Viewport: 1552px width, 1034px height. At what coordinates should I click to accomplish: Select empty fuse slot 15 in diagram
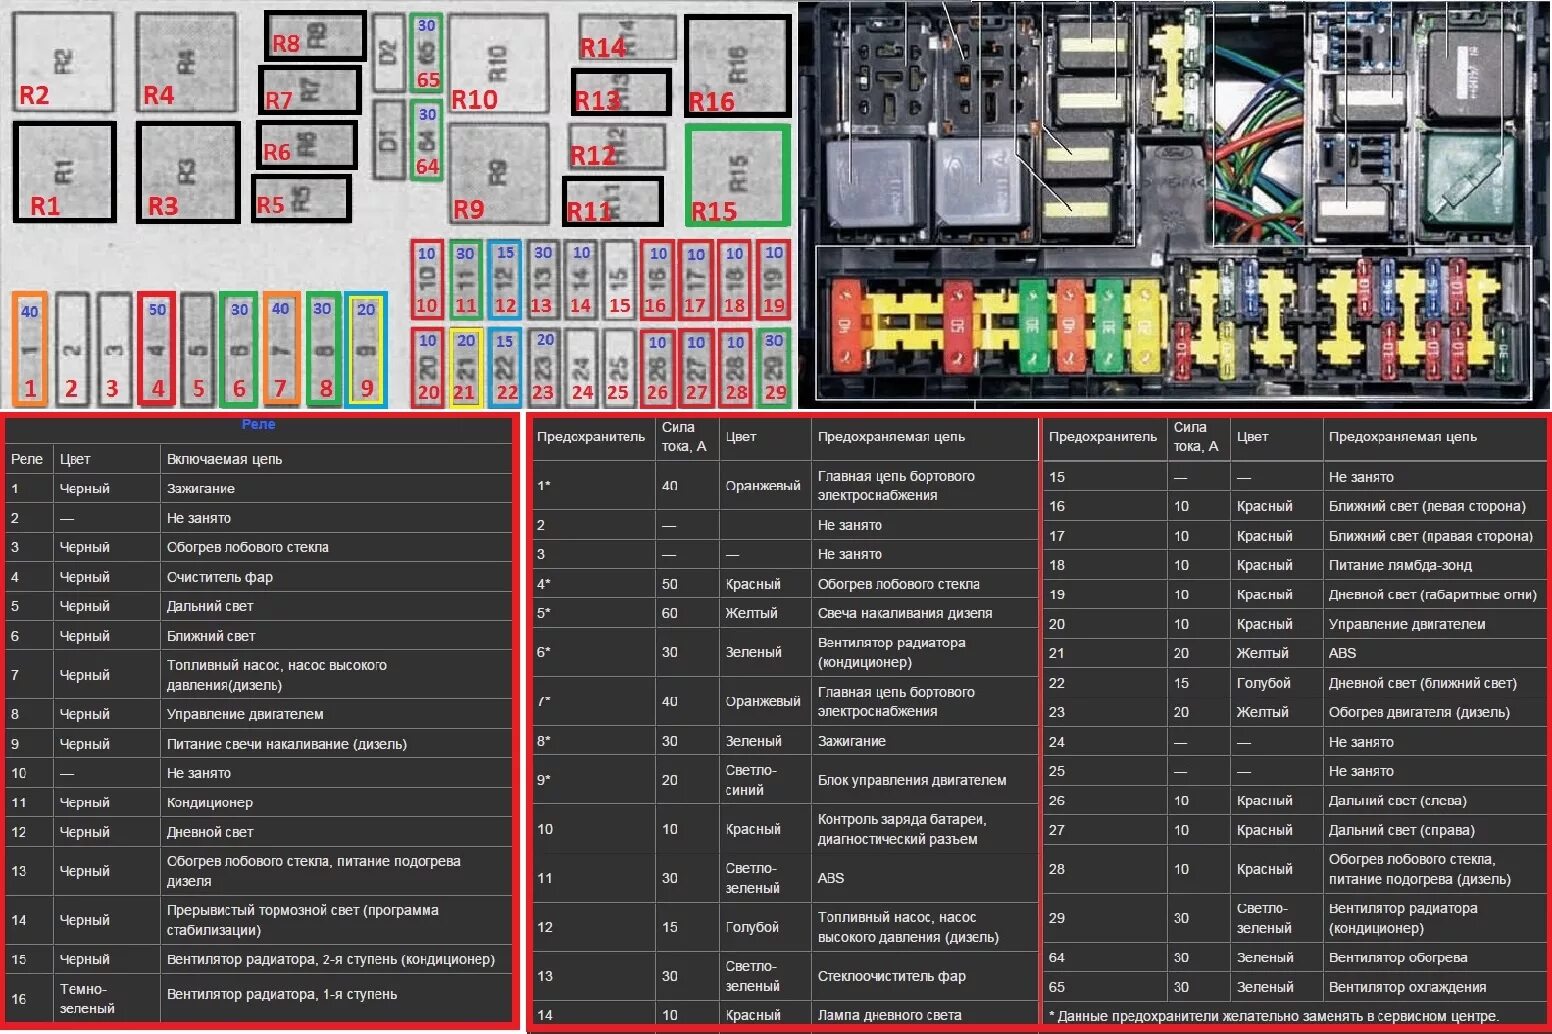click(619, 279)
